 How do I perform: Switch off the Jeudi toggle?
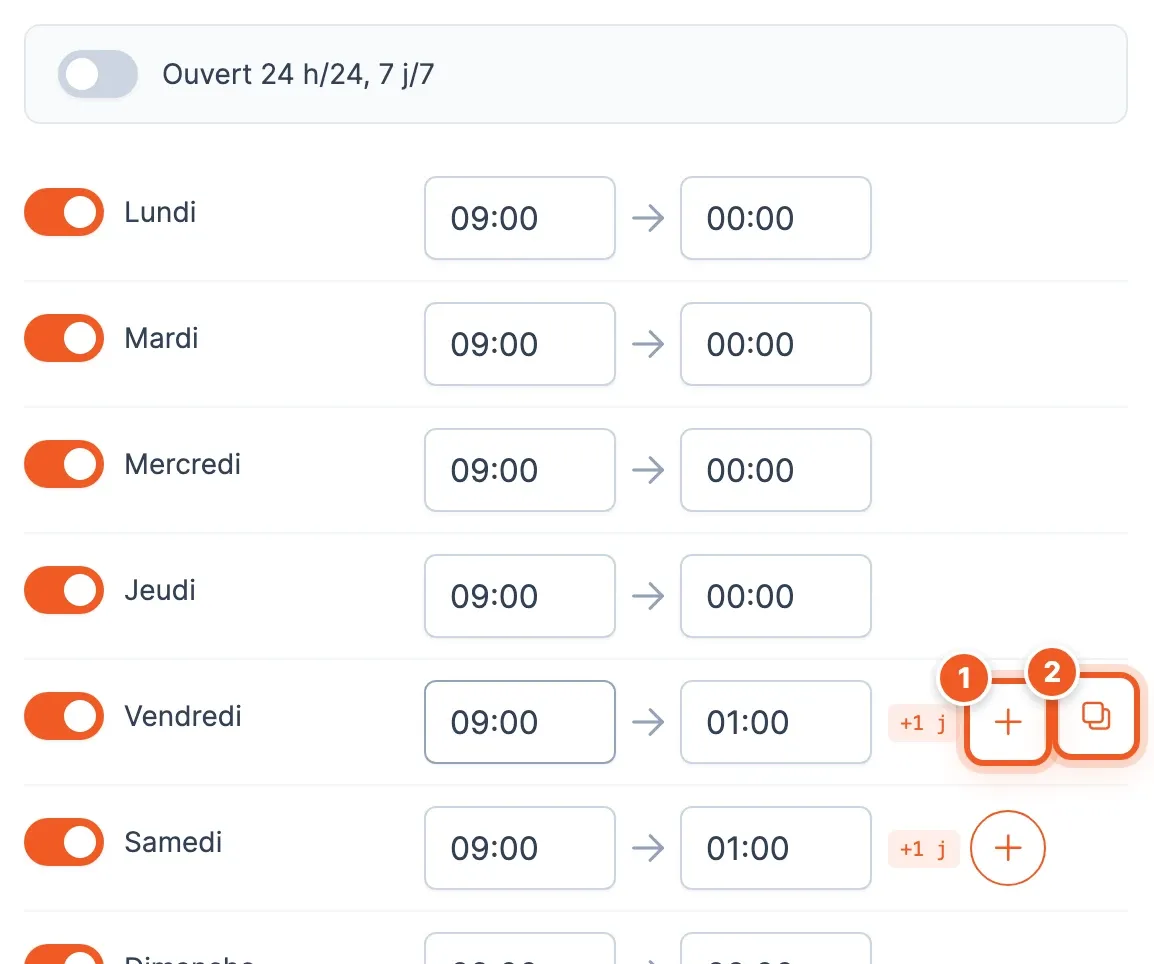[64, 589]
